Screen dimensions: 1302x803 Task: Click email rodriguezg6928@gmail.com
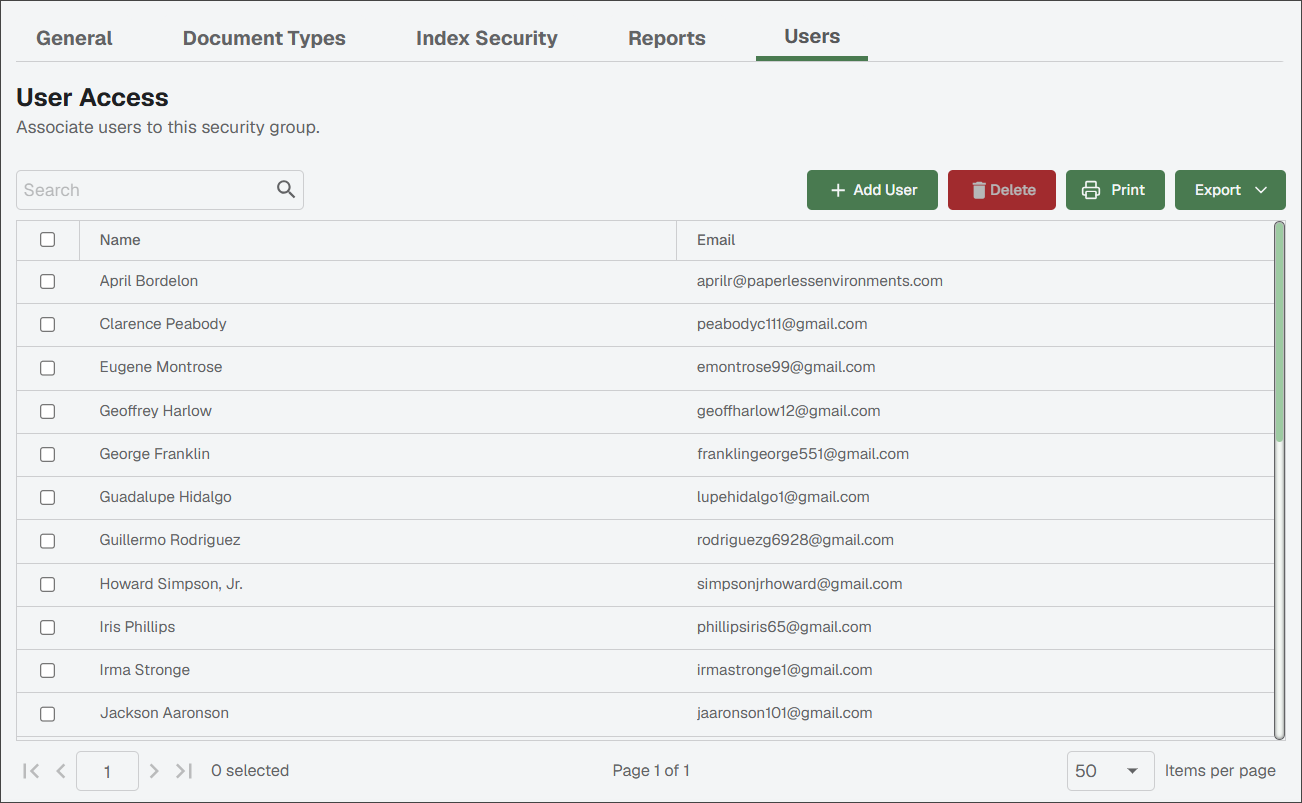pyautogui.click(x=795, y=540)
